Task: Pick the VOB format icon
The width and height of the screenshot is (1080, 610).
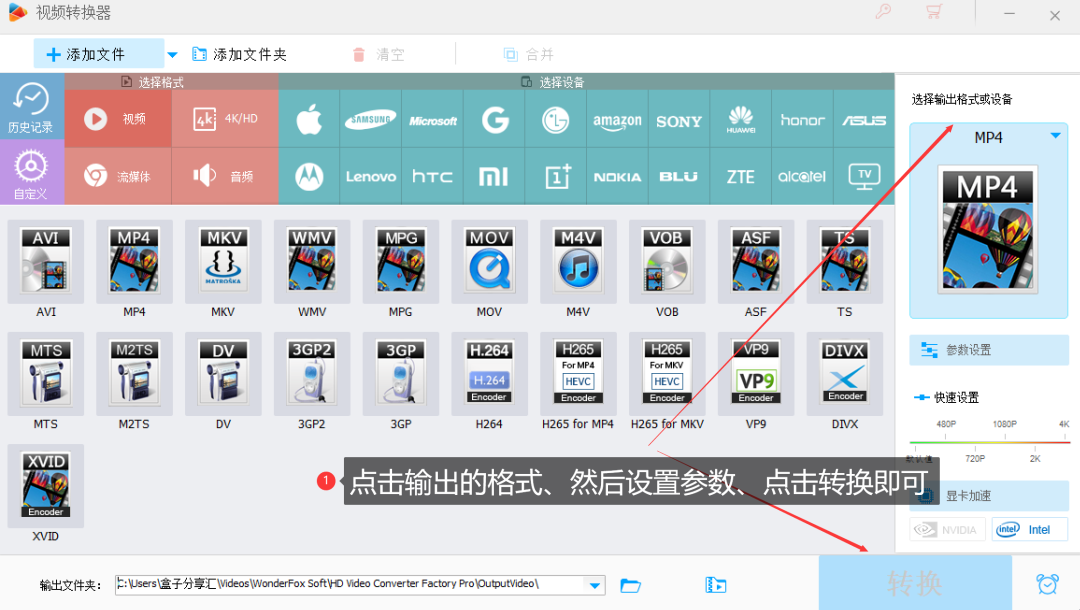Action: click(x=667, y=262)
